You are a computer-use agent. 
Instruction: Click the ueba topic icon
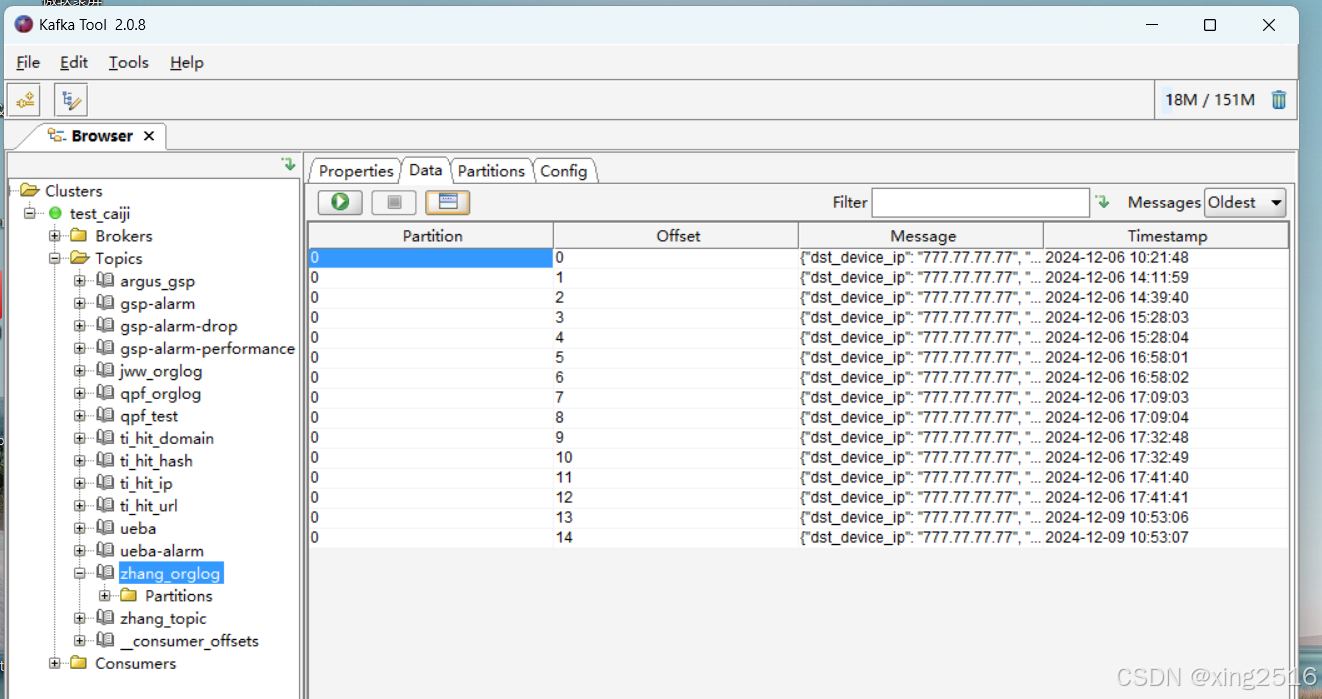click(105, 528)
